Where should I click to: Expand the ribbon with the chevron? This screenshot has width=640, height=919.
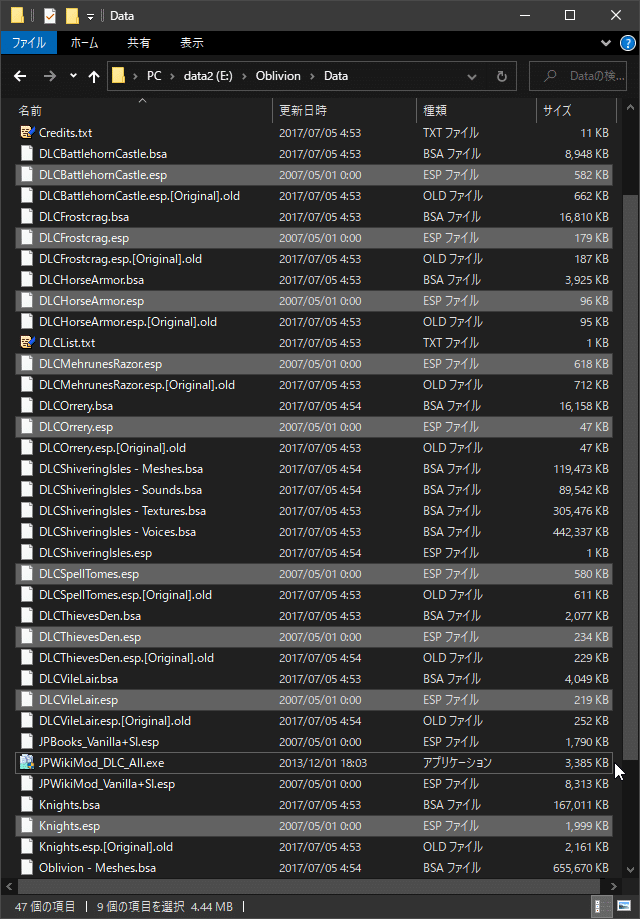[606, 43]
